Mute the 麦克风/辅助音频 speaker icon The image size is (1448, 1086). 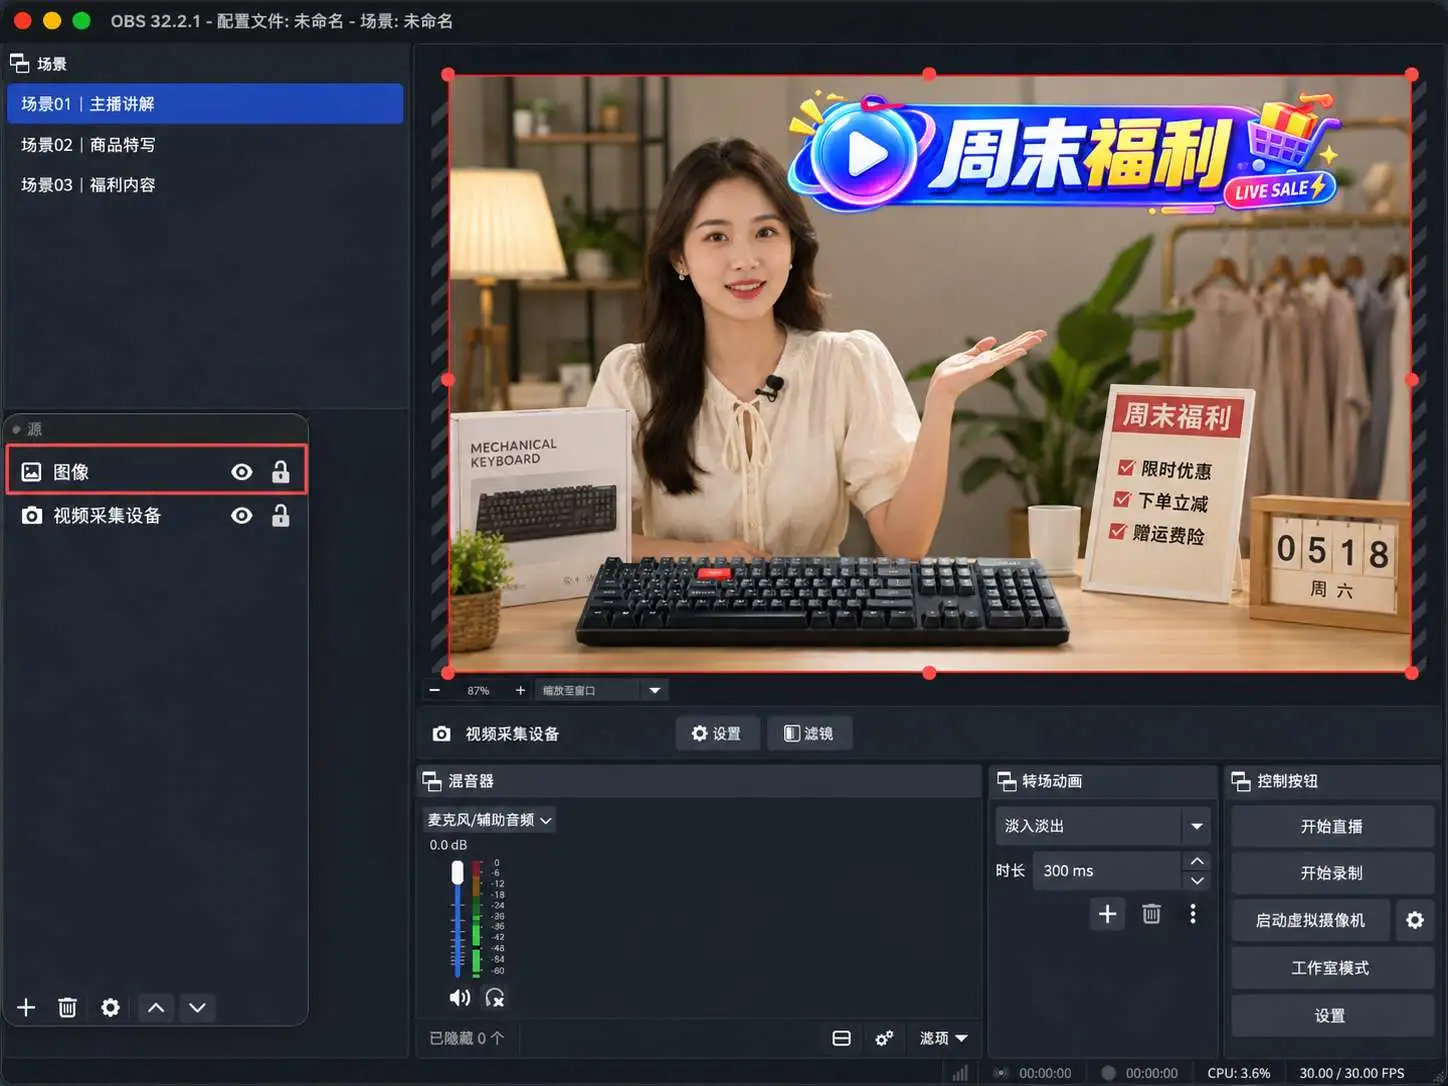coord(459,998)
